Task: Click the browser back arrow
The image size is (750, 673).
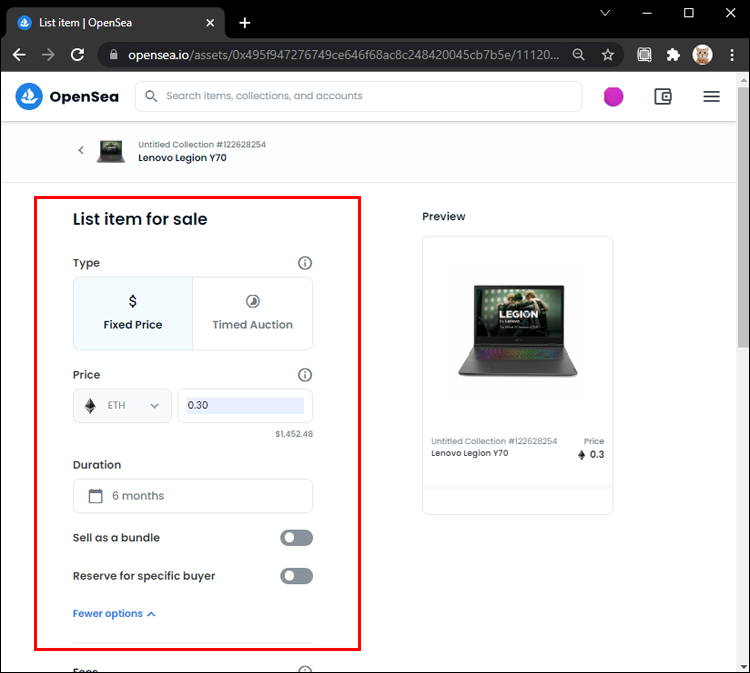Action: click(x=19, y=55)
